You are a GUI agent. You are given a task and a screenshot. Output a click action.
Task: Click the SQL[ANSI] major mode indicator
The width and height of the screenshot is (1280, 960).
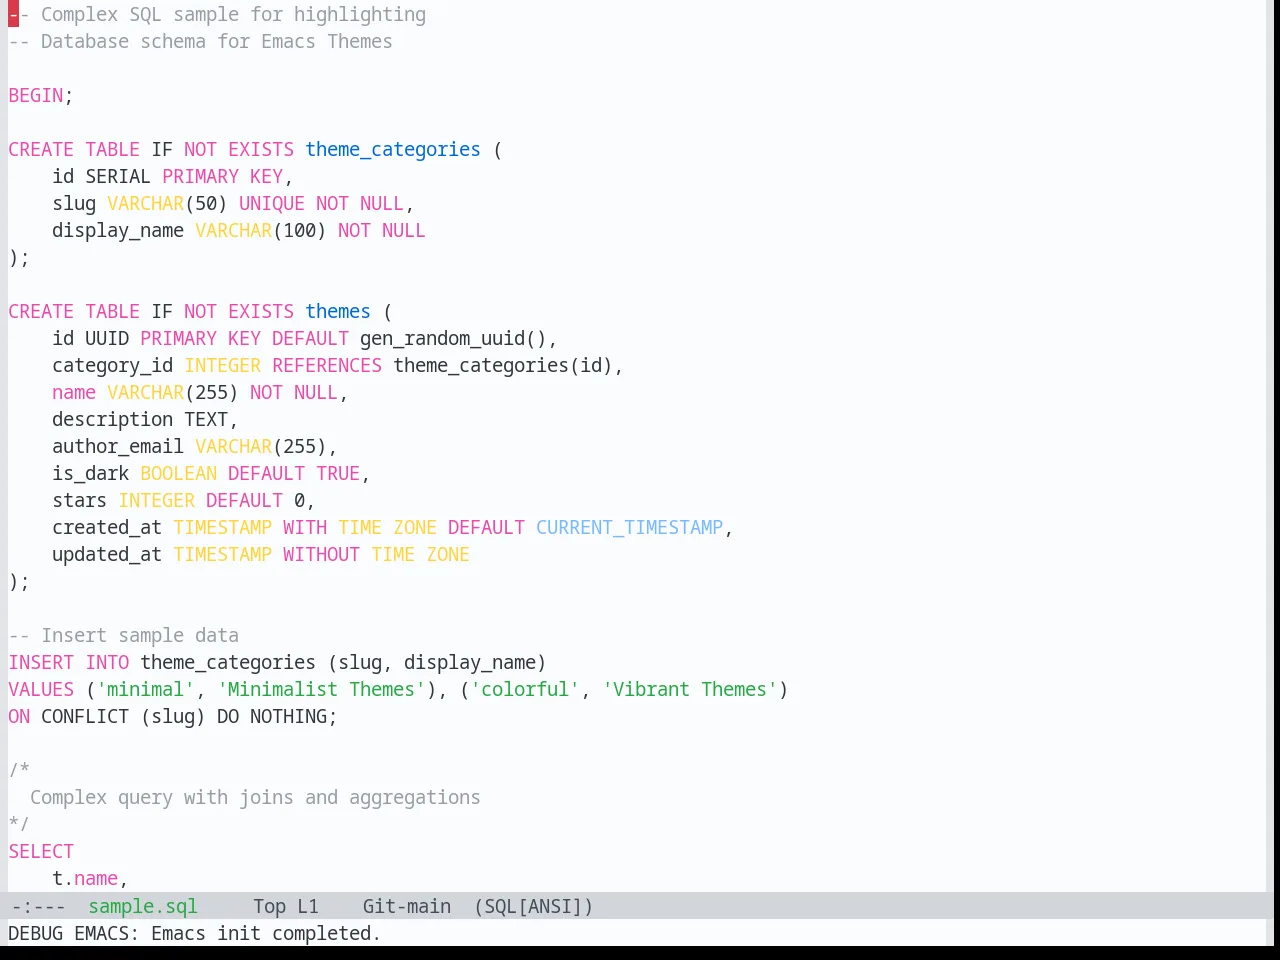(x=534, y=906)
